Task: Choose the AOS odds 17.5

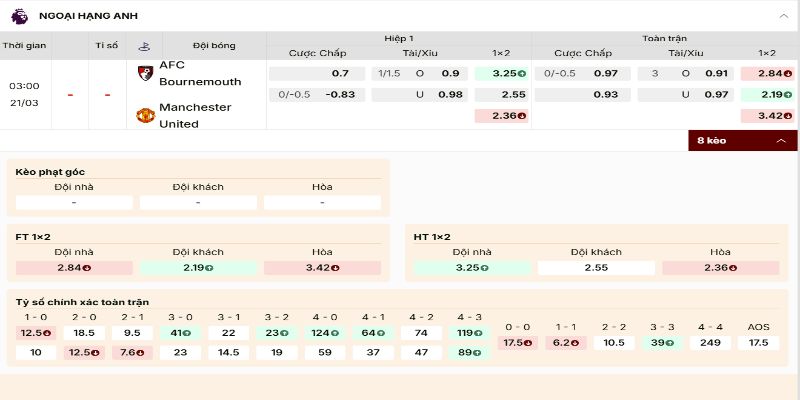Action: (x=758, y=342)
